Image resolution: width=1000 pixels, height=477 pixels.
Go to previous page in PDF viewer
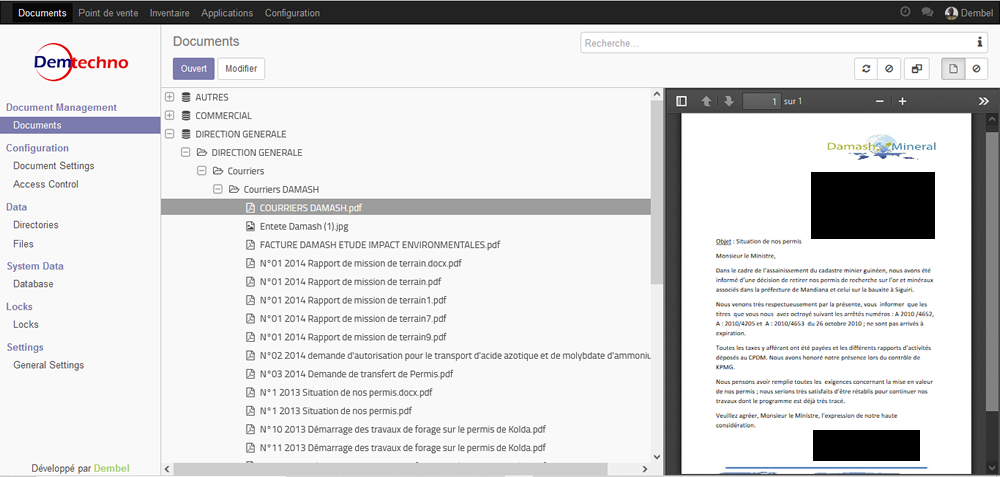(x=707, y=101)
